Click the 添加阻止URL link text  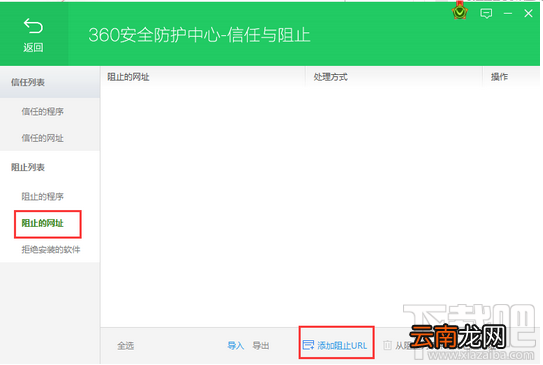pyautogui.click(x=342, y=345)
